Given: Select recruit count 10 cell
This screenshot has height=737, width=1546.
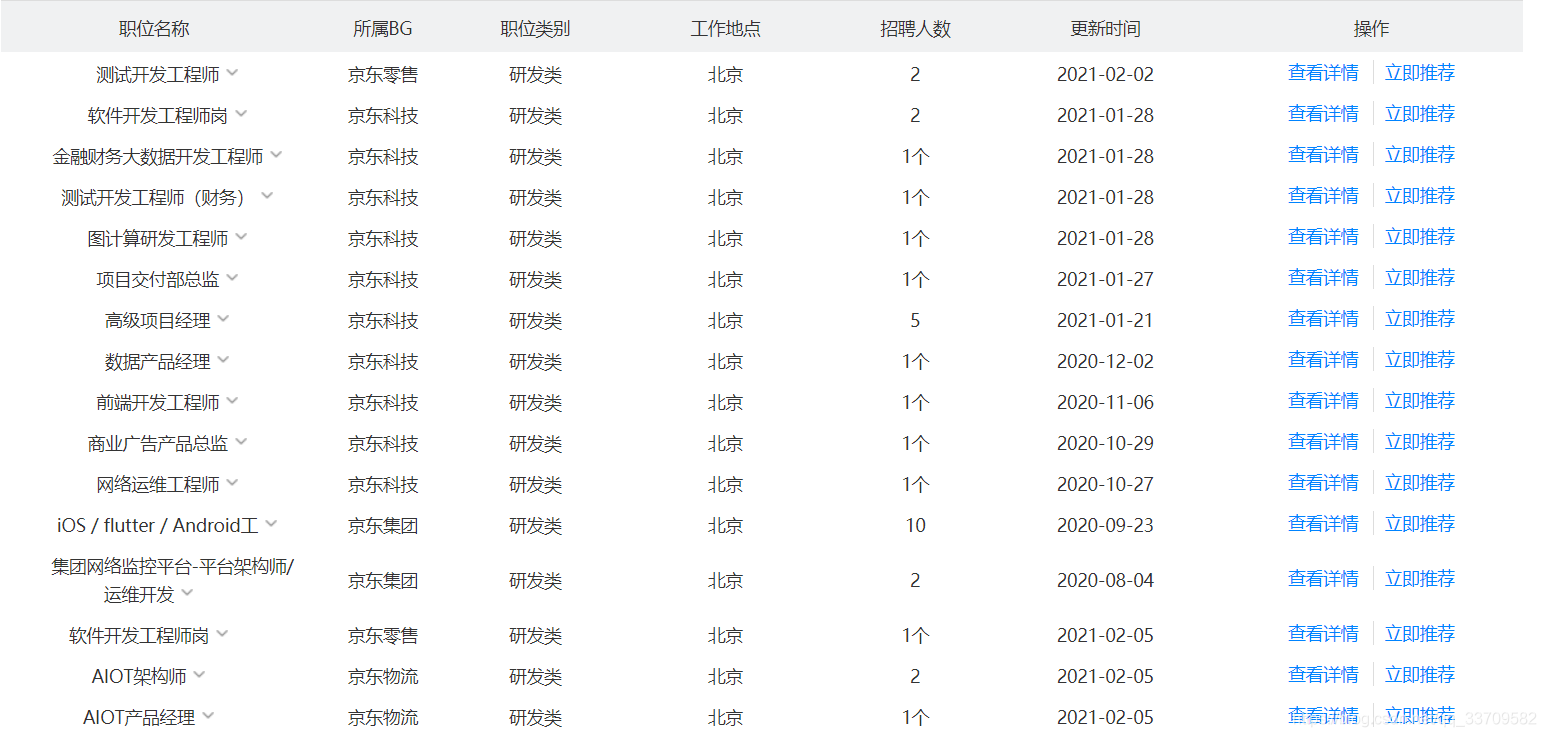Looking at the screenshot, I should (915, 525).
